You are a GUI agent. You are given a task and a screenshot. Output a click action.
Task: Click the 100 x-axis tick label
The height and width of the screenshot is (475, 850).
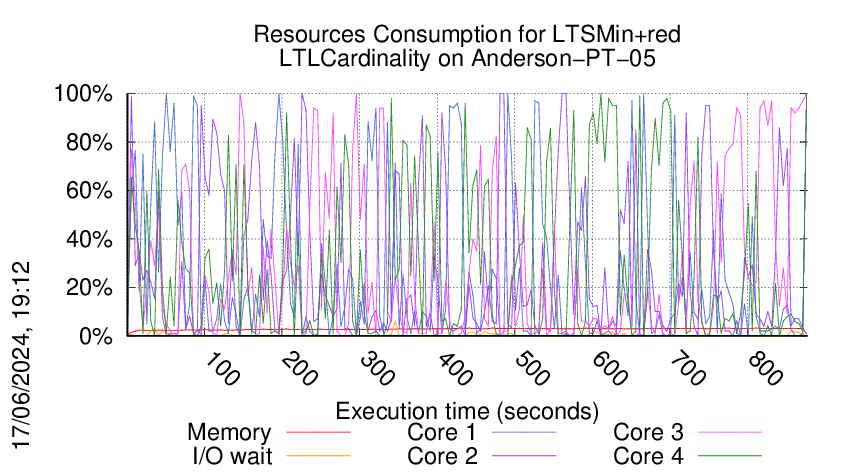tap(222, 370)
